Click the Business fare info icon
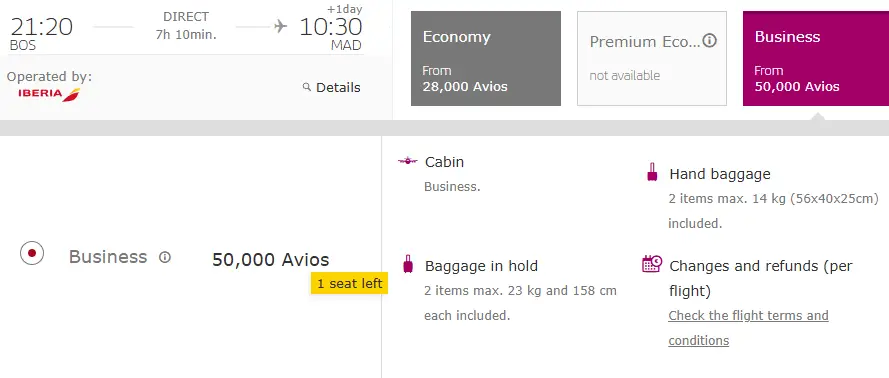 [165, 257]
